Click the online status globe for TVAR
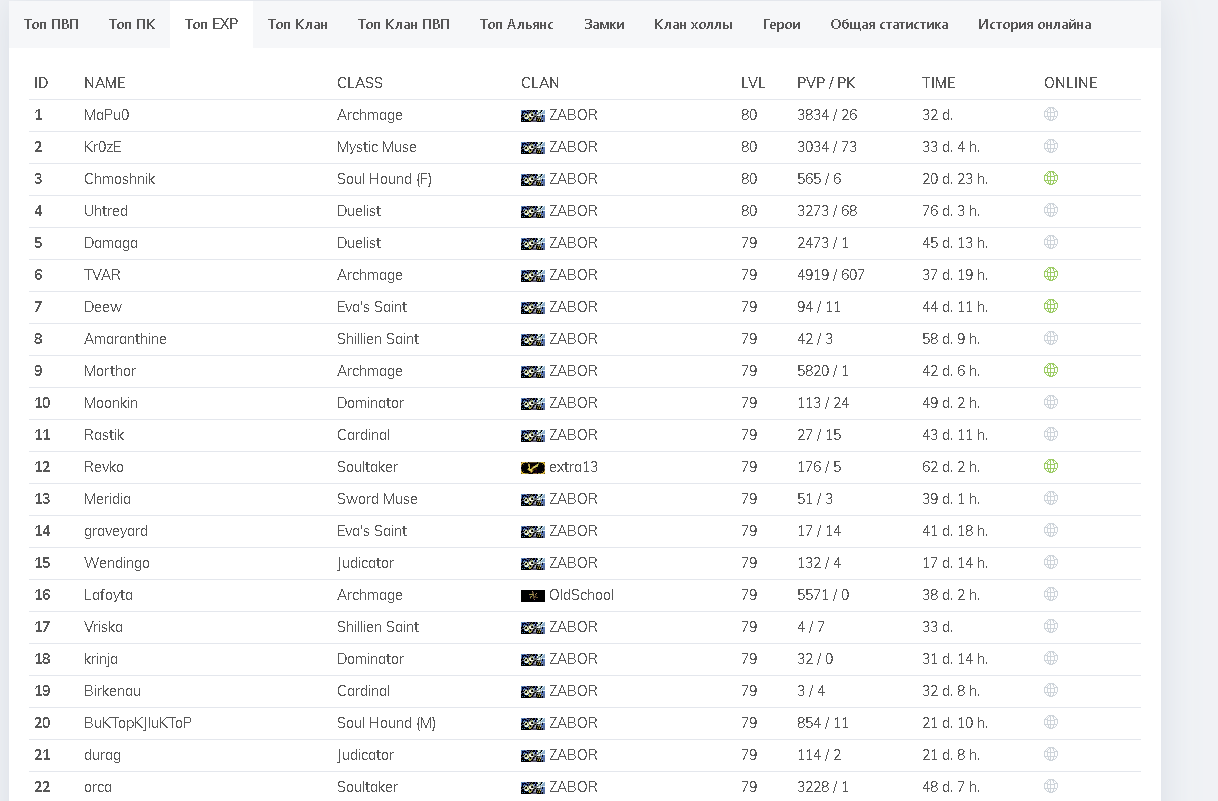Screen dimensions: 1218x801 (1050, 275)
